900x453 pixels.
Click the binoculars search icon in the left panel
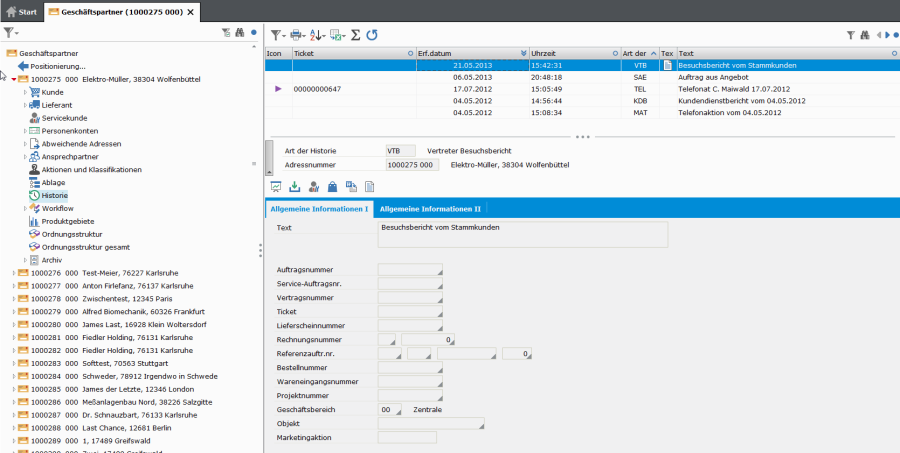click(x=240, y=33)
